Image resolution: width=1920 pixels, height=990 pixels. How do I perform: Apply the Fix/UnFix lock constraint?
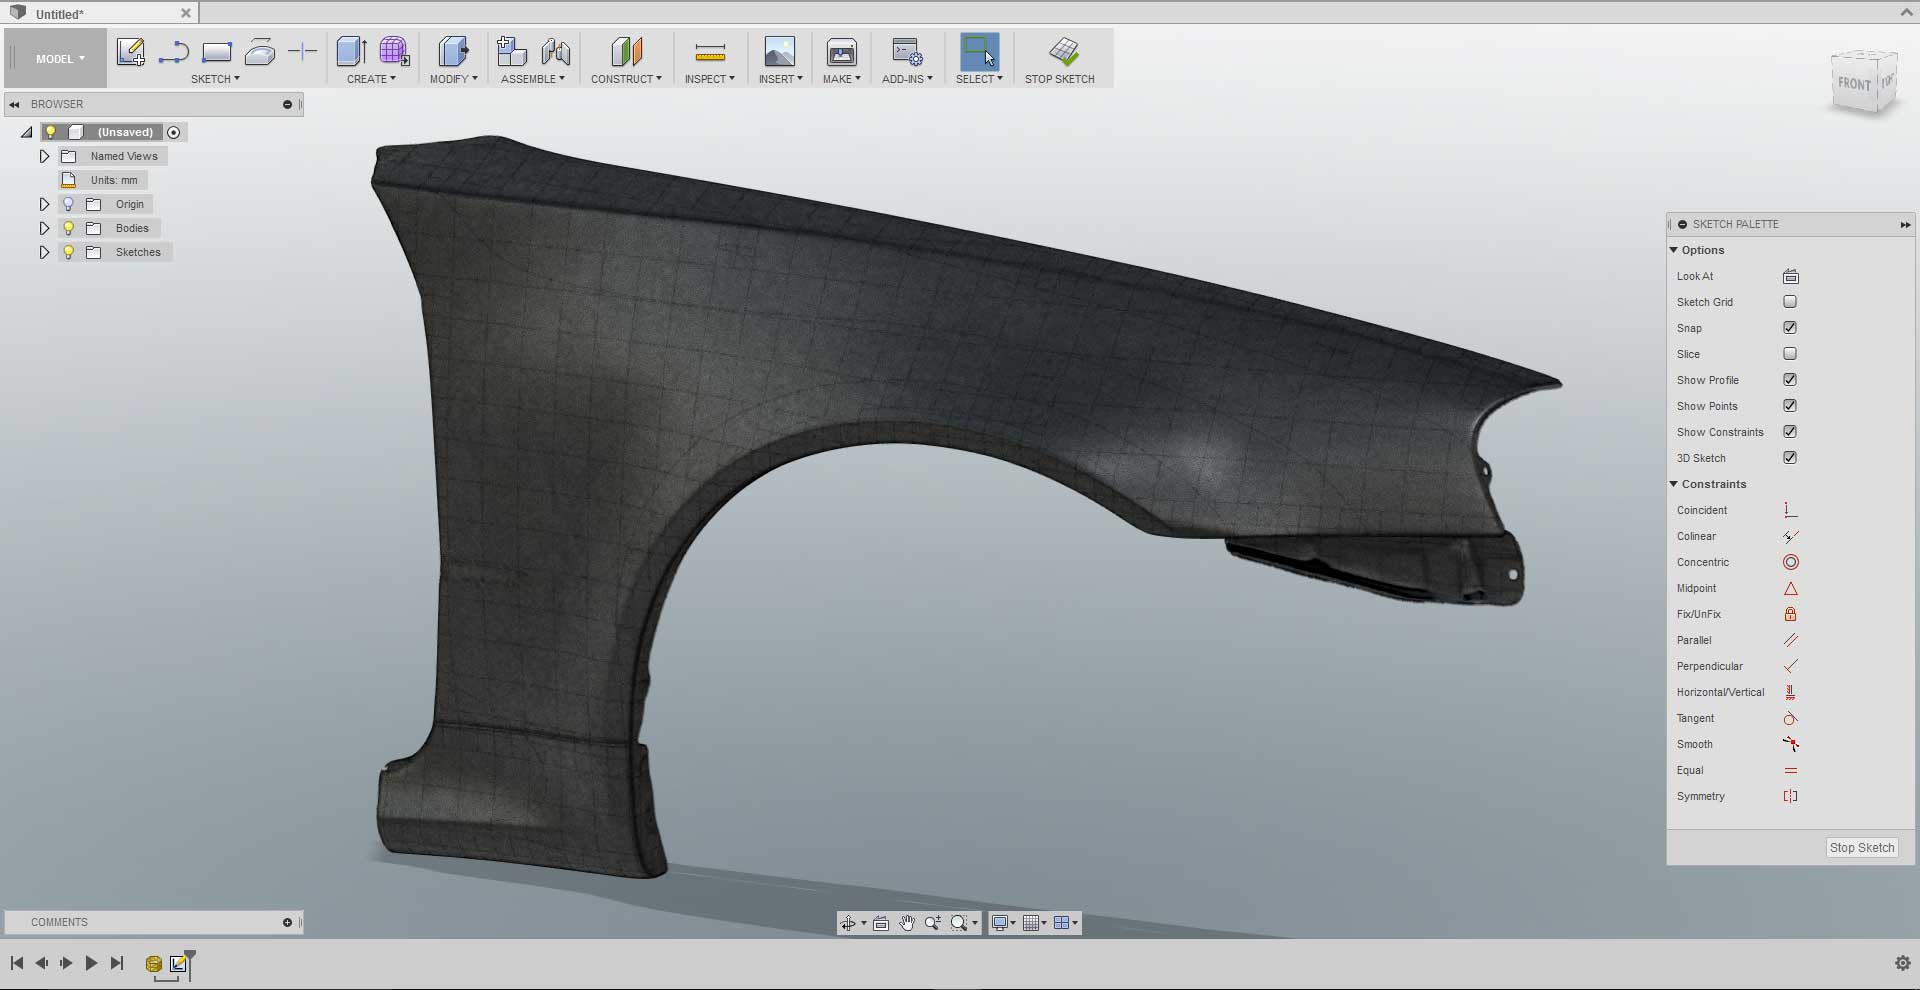pos(1790,614)
